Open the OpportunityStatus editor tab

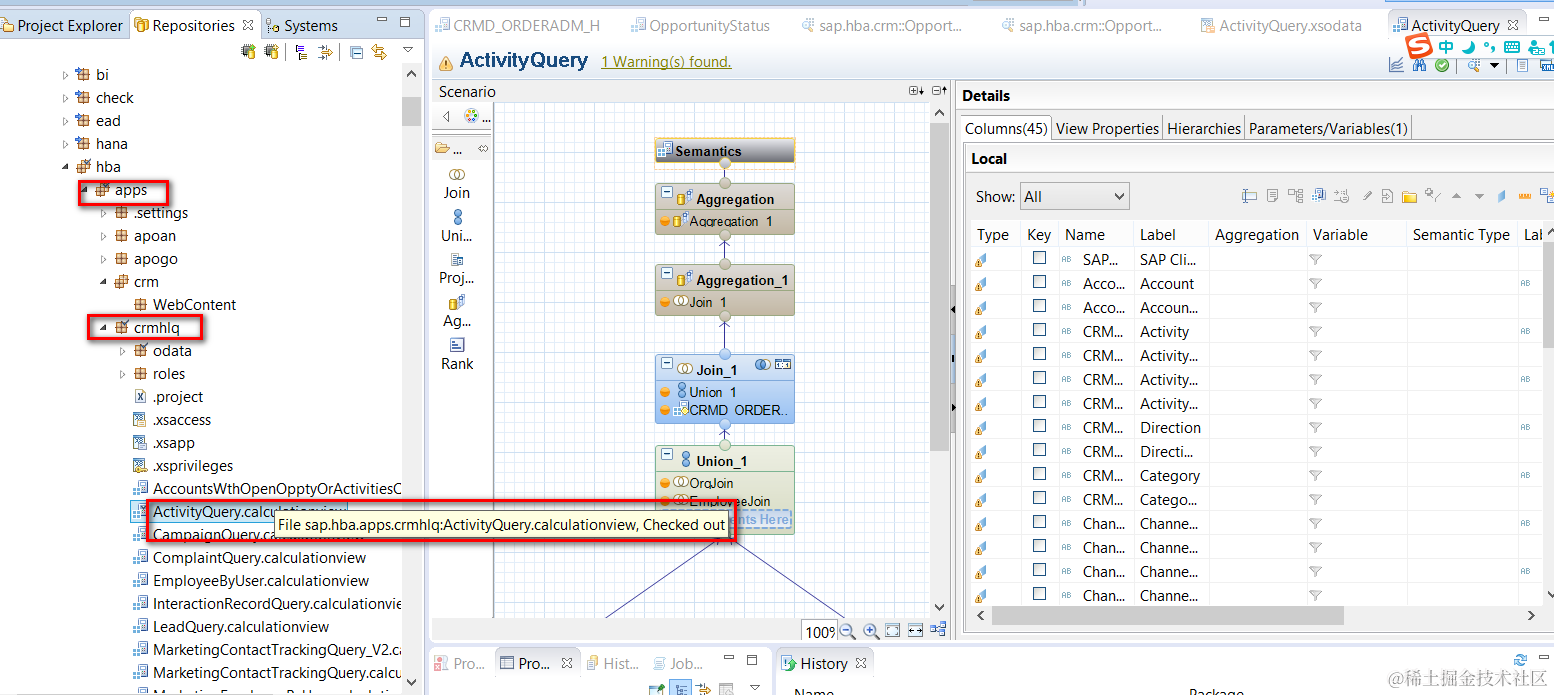tap(698, 26)
